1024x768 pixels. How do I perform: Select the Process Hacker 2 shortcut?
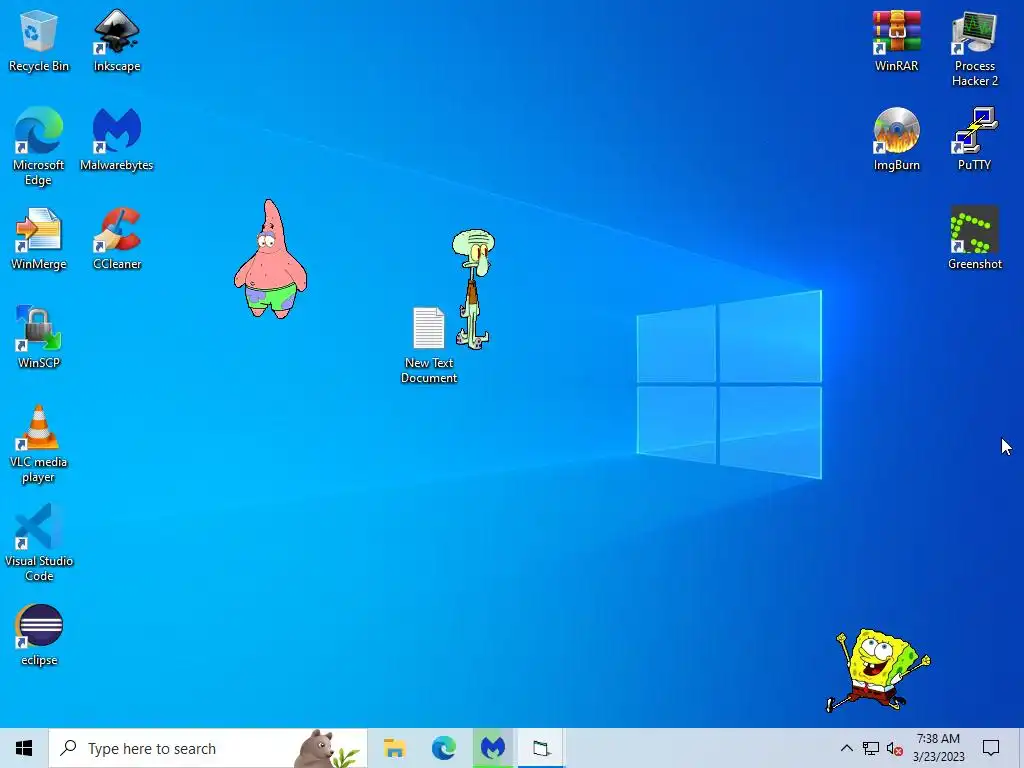974,48
